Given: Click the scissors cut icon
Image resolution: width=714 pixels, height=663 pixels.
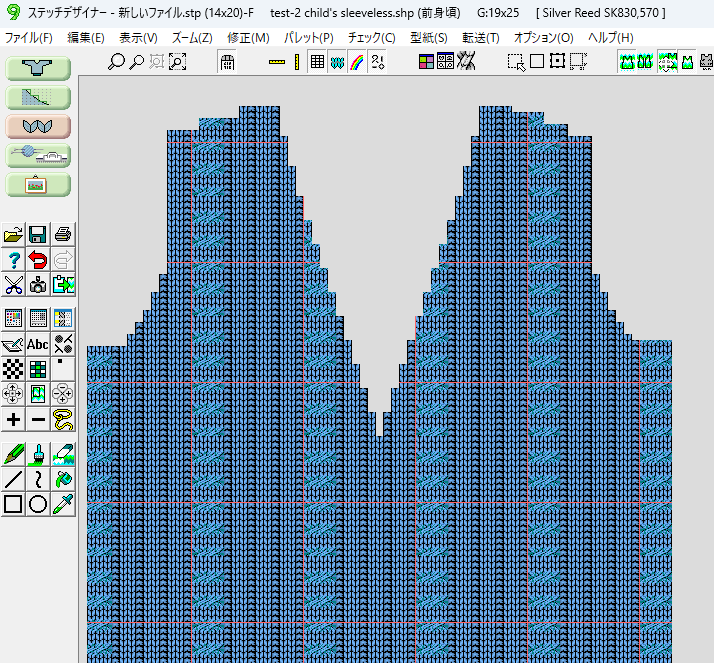Looking at the screenshot, I should click(x=13, y=285).
